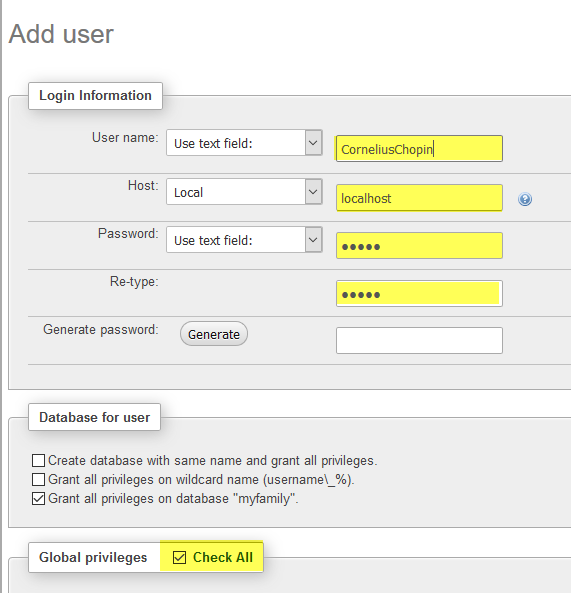The image size is (571, 593).
Task: Click into the localhost host field
Action: (419, 198)
